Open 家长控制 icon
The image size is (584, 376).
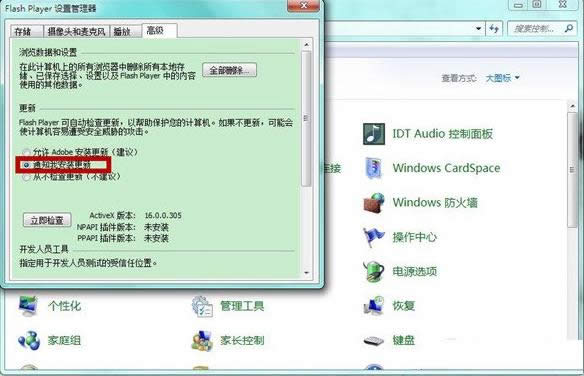coord(202,340)
